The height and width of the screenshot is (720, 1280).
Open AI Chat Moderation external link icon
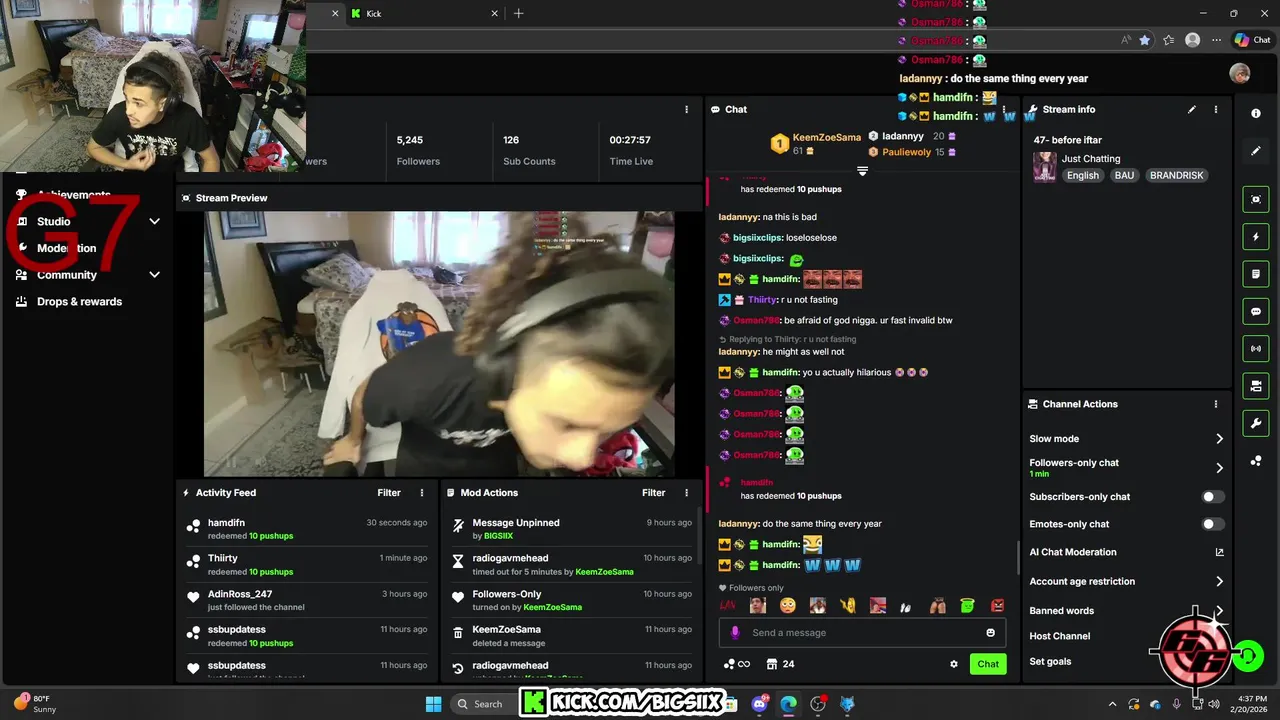click(1219, 552)
